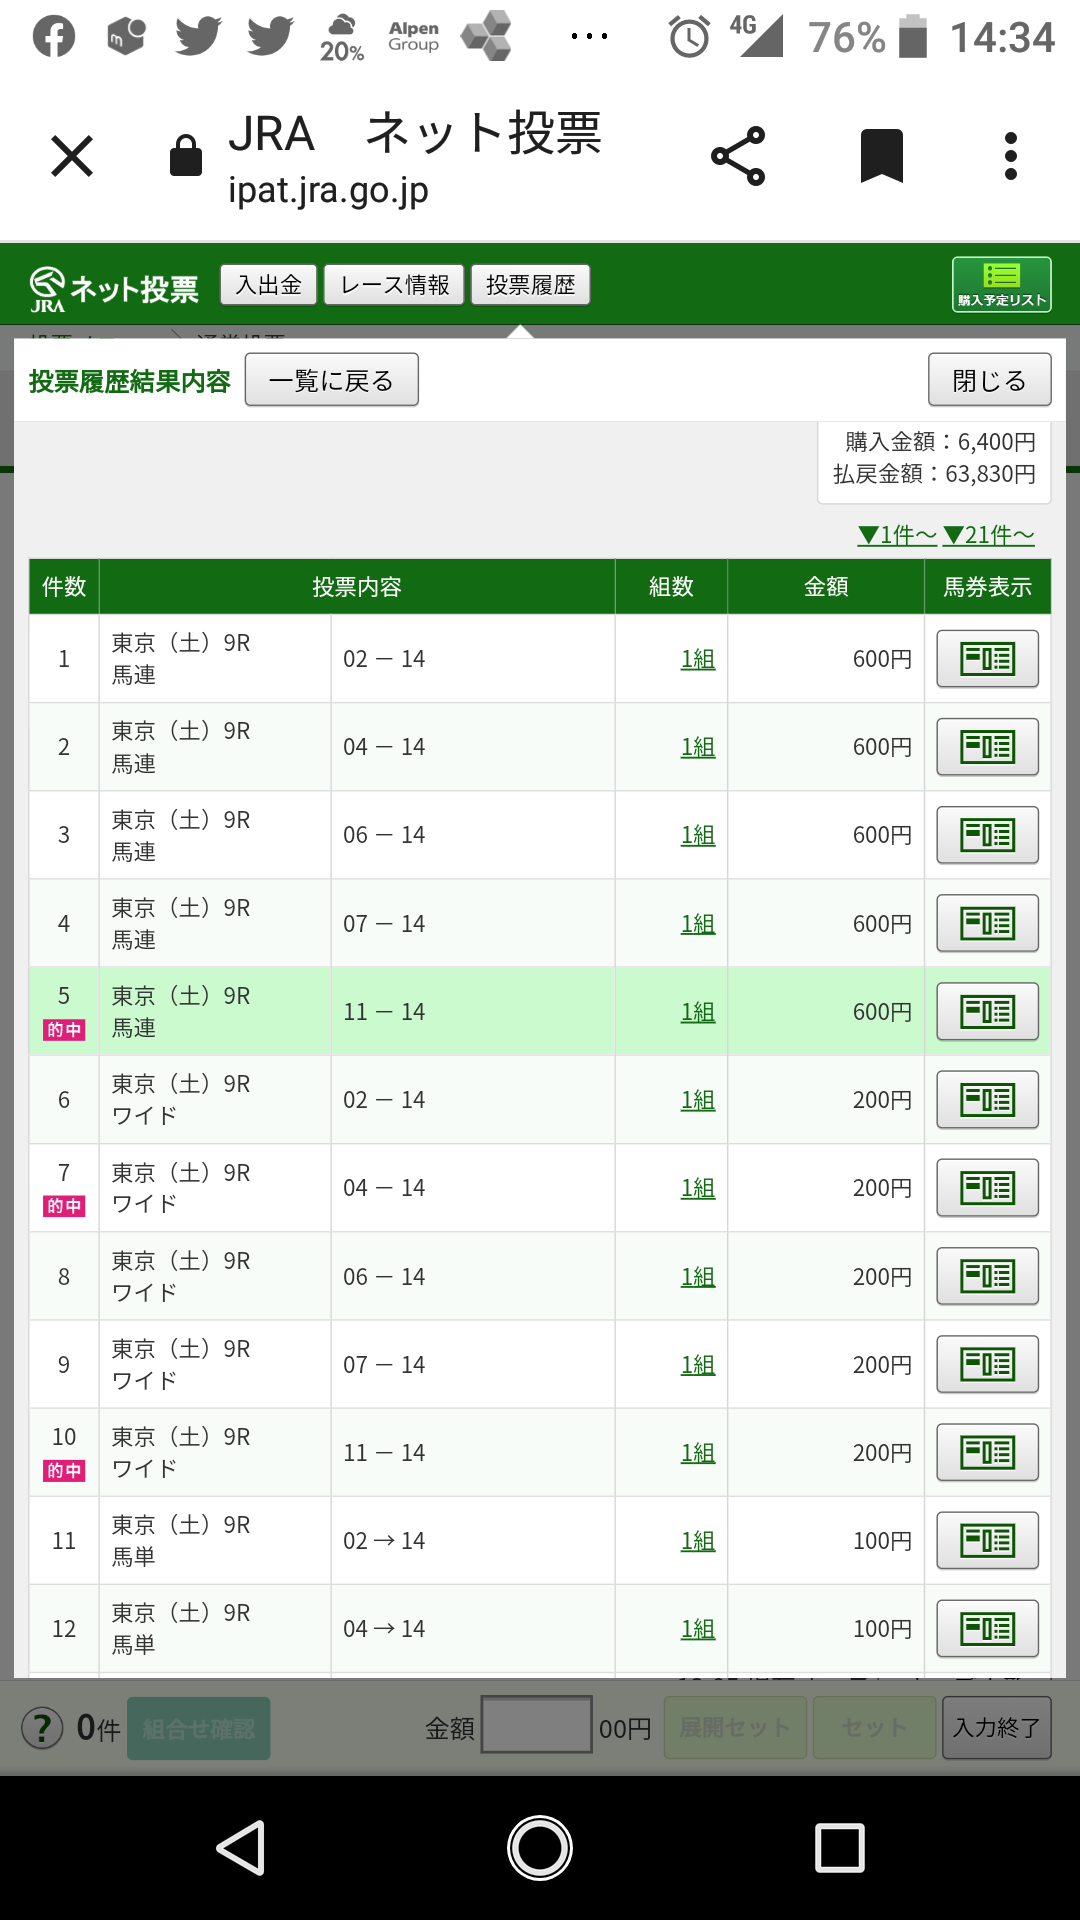Switch to the 投票履歴 tab
This screenshot has width=1080, height=1920.
[530, 285]
